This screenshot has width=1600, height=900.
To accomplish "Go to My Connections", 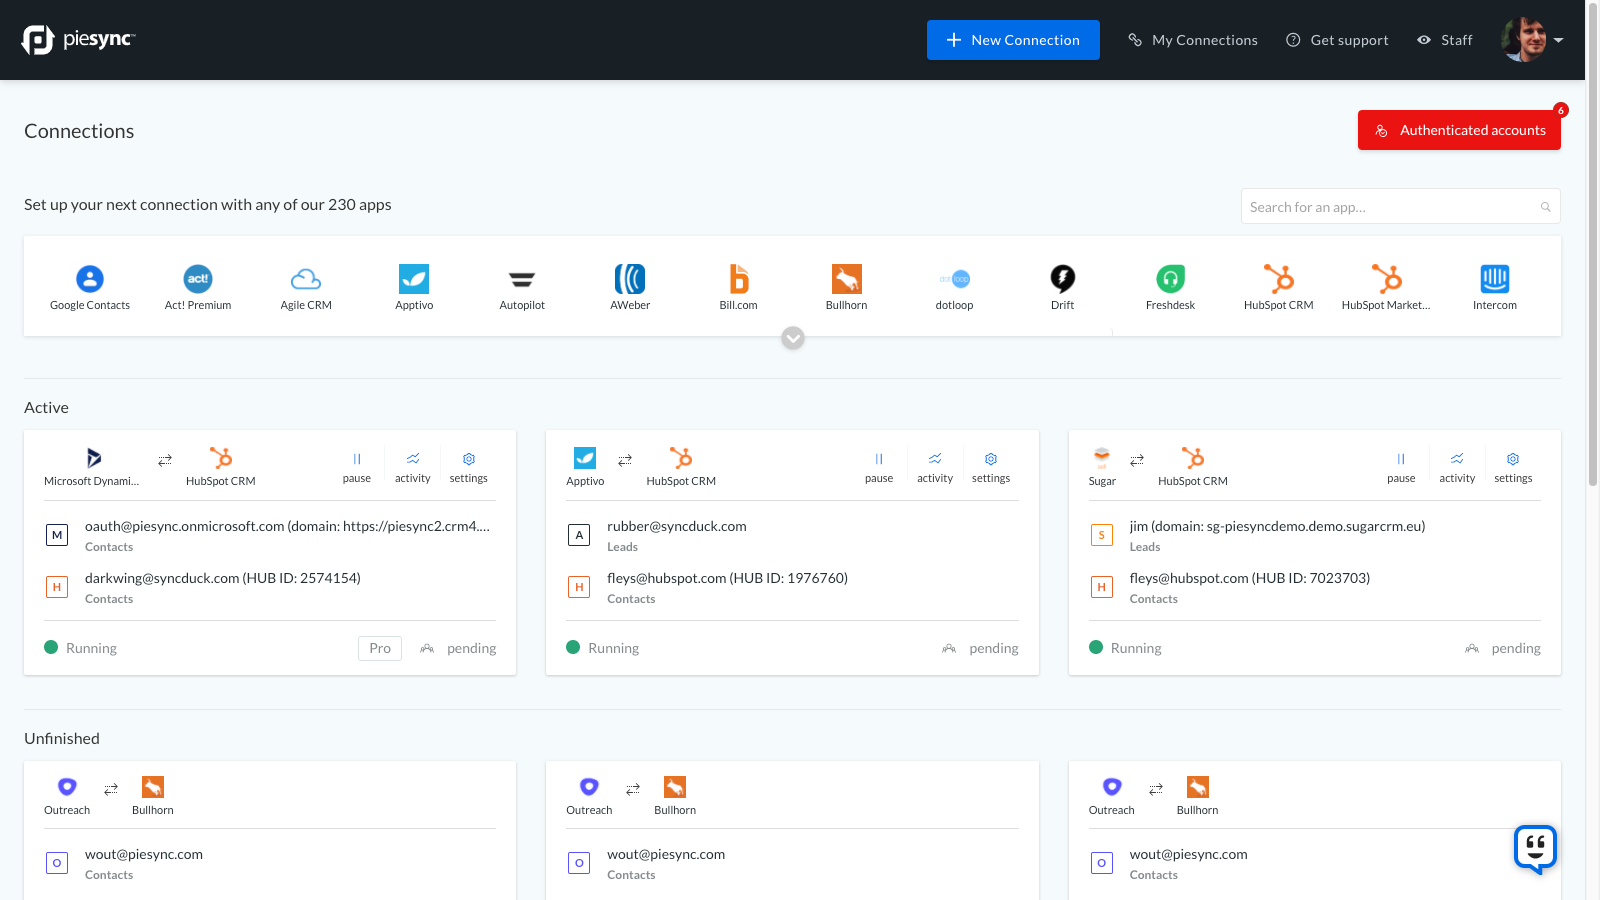I will (1192, 40).
